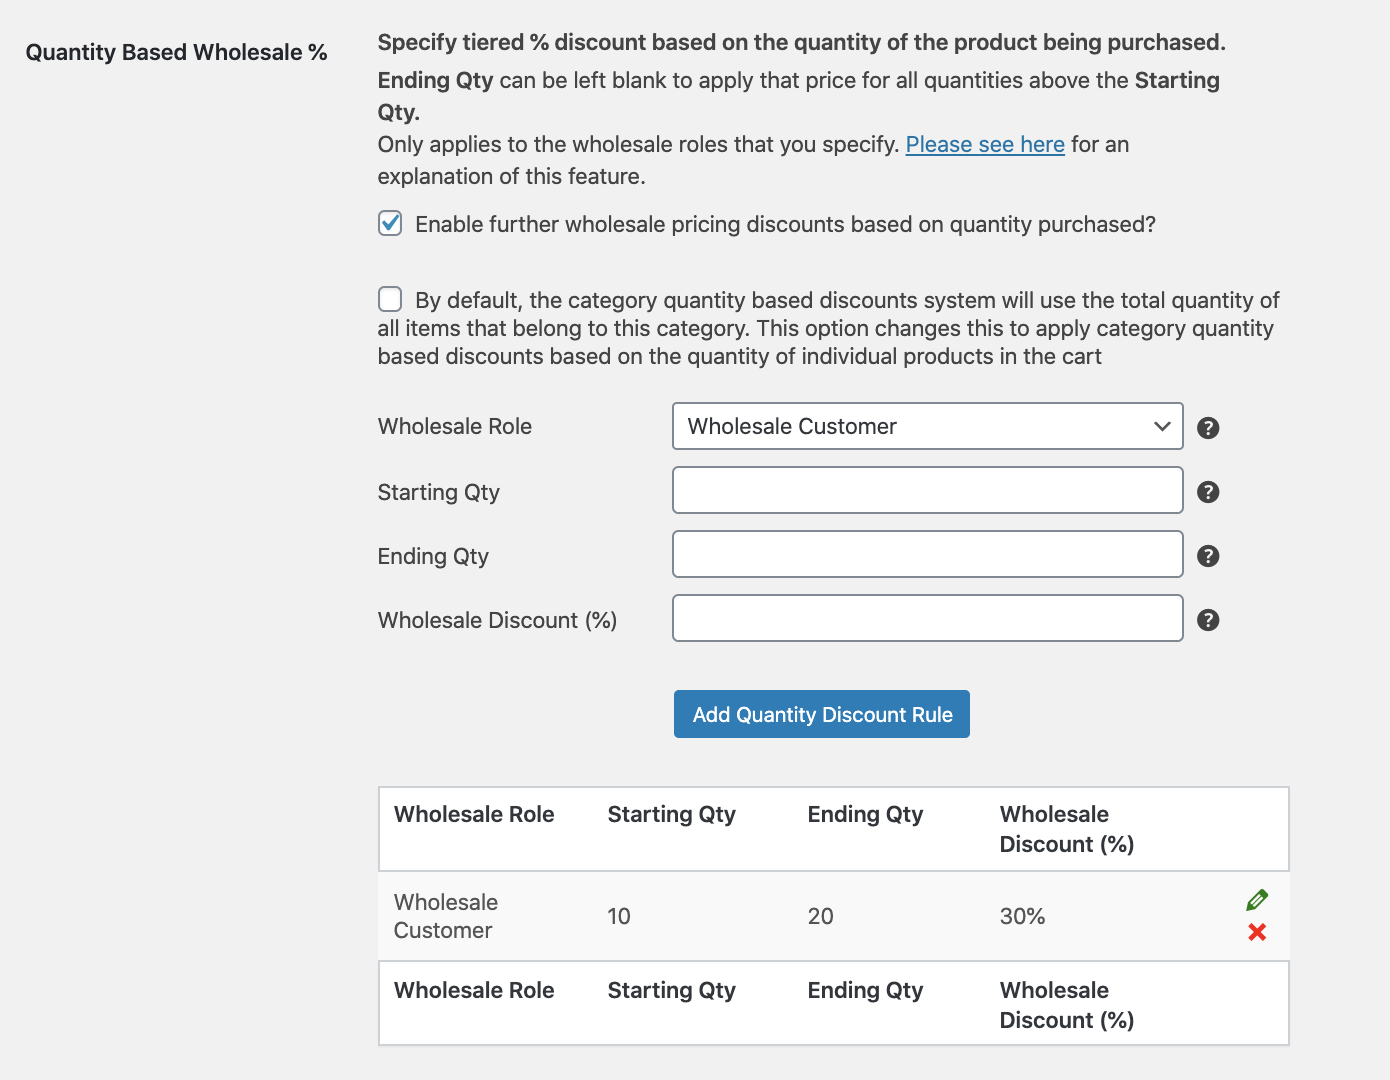1390x1080 pixels.
Task: Click the 30% discount value in rule row
Action: point(1022,916)
